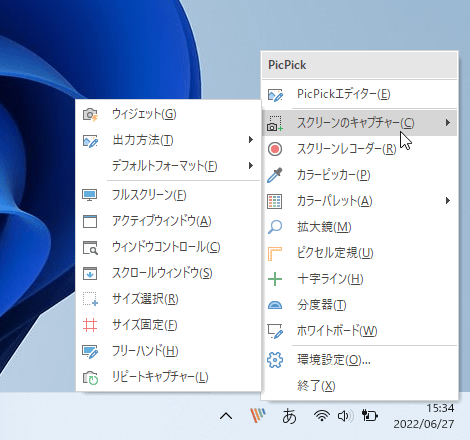Click the Active Window icon
The image size is (470, 440).
point(90,221)
